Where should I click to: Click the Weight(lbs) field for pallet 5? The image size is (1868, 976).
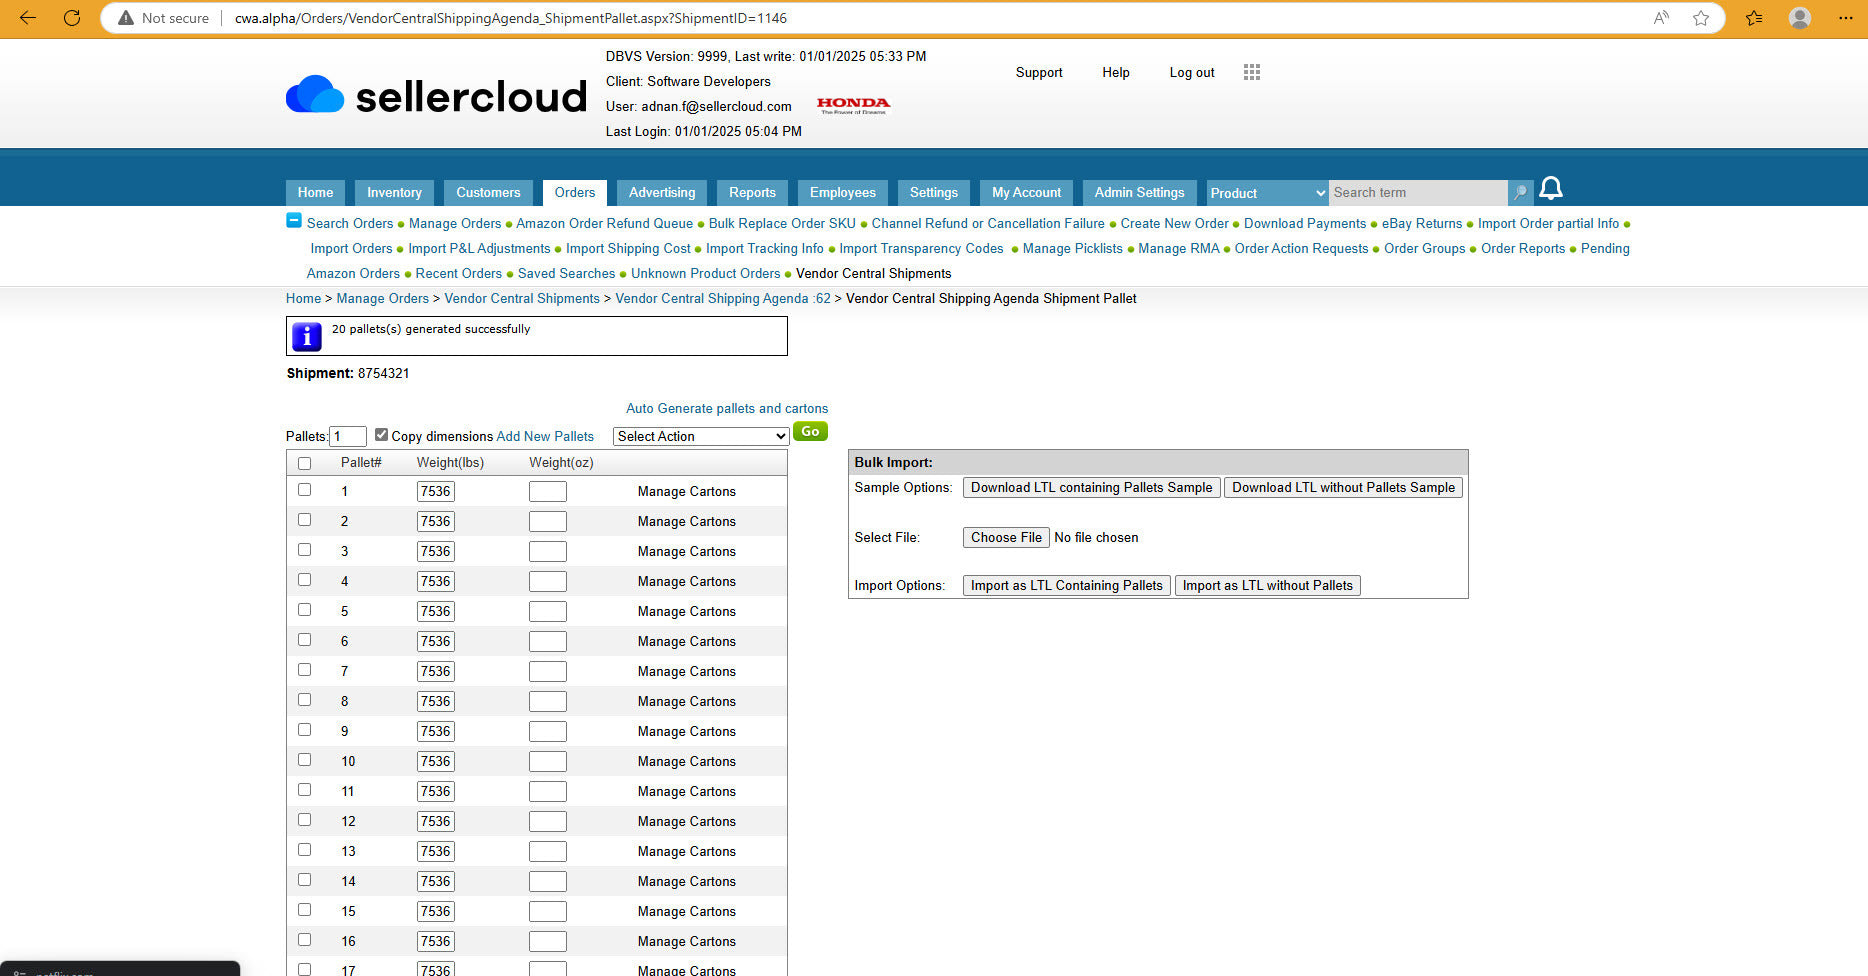click(435, 611)
